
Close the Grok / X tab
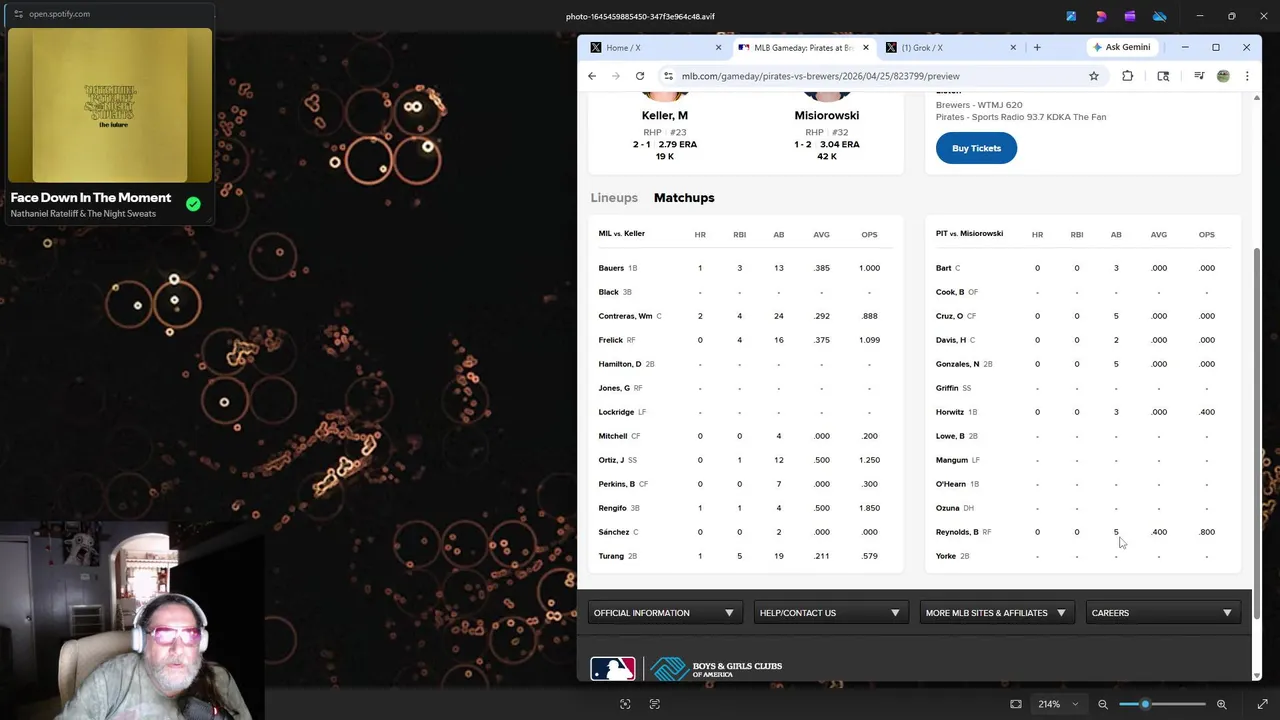point(1013,47)
